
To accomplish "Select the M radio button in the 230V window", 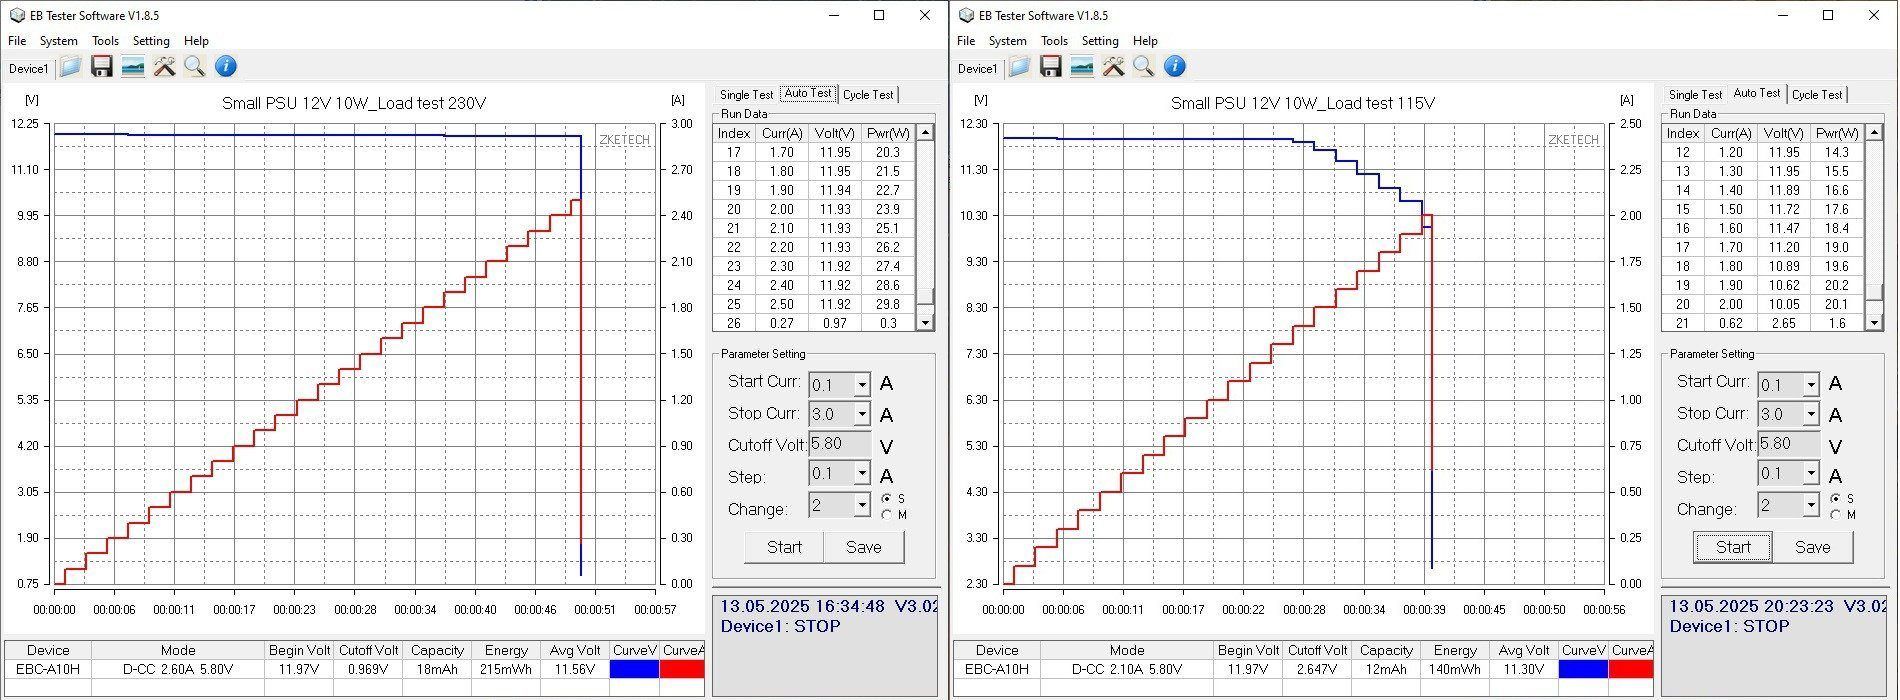I will tap(887, 515).
